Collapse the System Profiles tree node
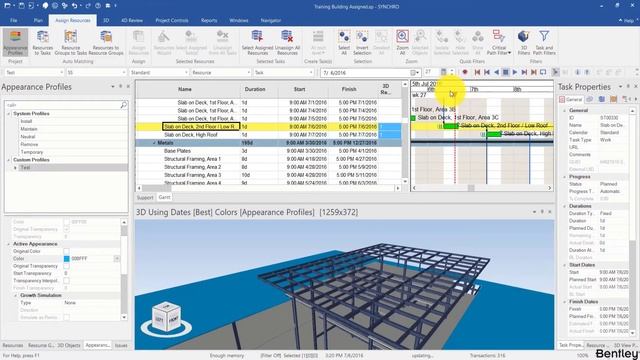This screenshot has height=360, width=640. pyautogui.click(x=9, y=113)
